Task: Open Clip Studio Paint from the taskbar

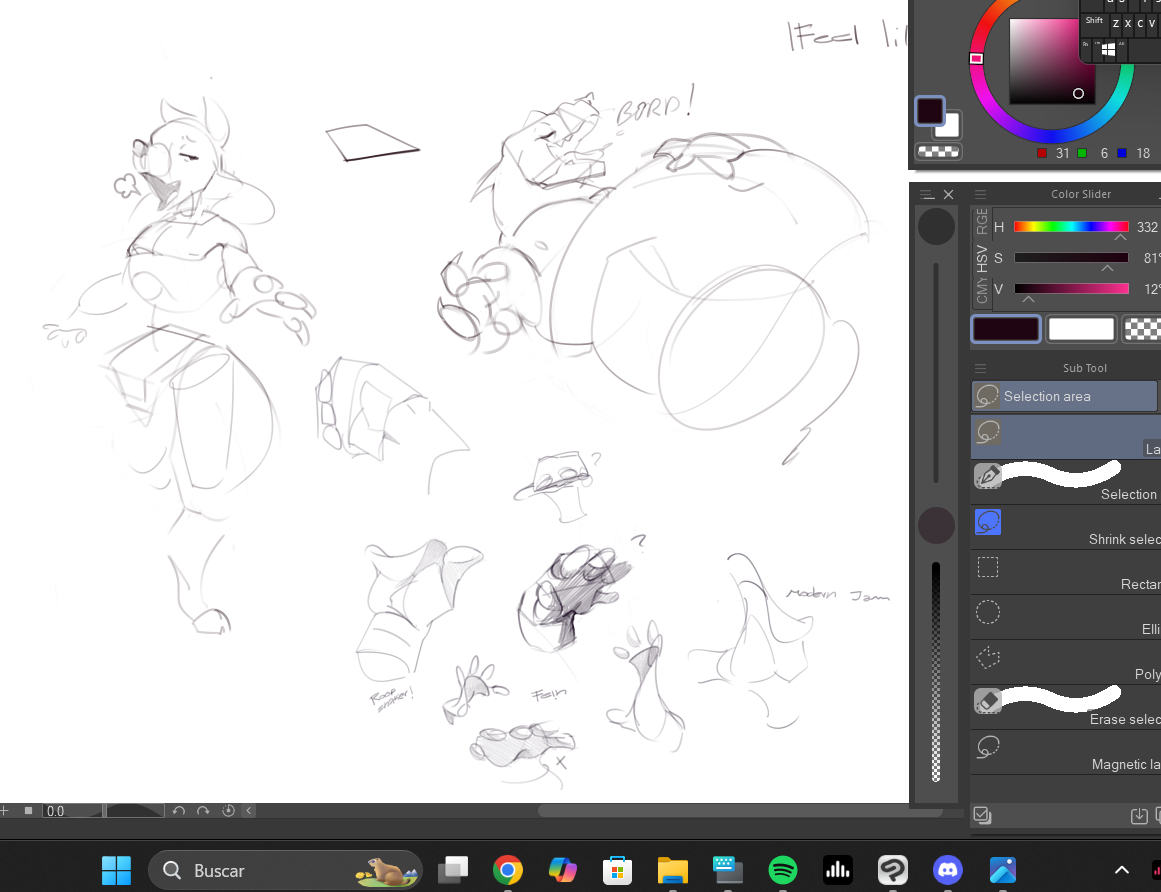Action: pos(892,870)
